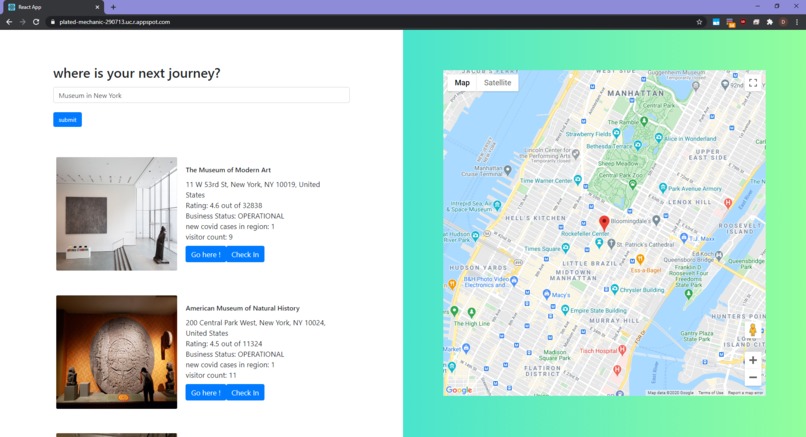Screen dimensions: 806x437
Task: Click Go here! for American Museum of Natural History
Action: click(x=206, y=393)
